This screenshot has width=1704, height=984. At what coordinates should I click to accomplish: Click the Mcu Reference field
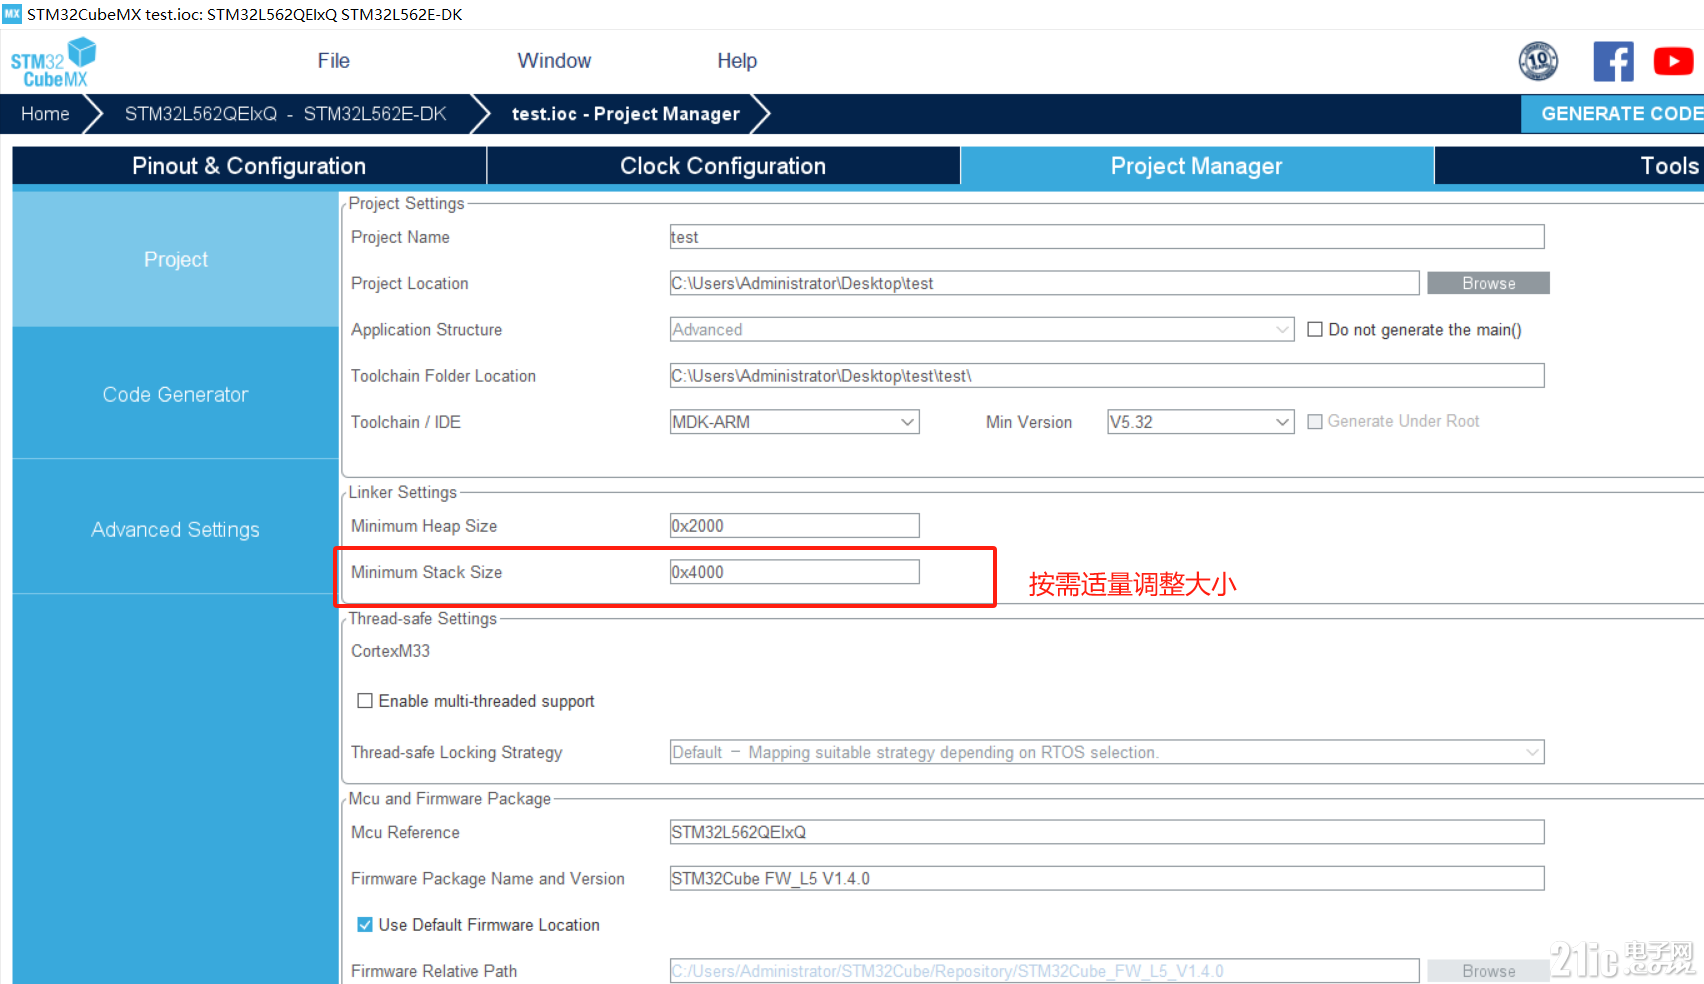click(x=1107, y=832)
